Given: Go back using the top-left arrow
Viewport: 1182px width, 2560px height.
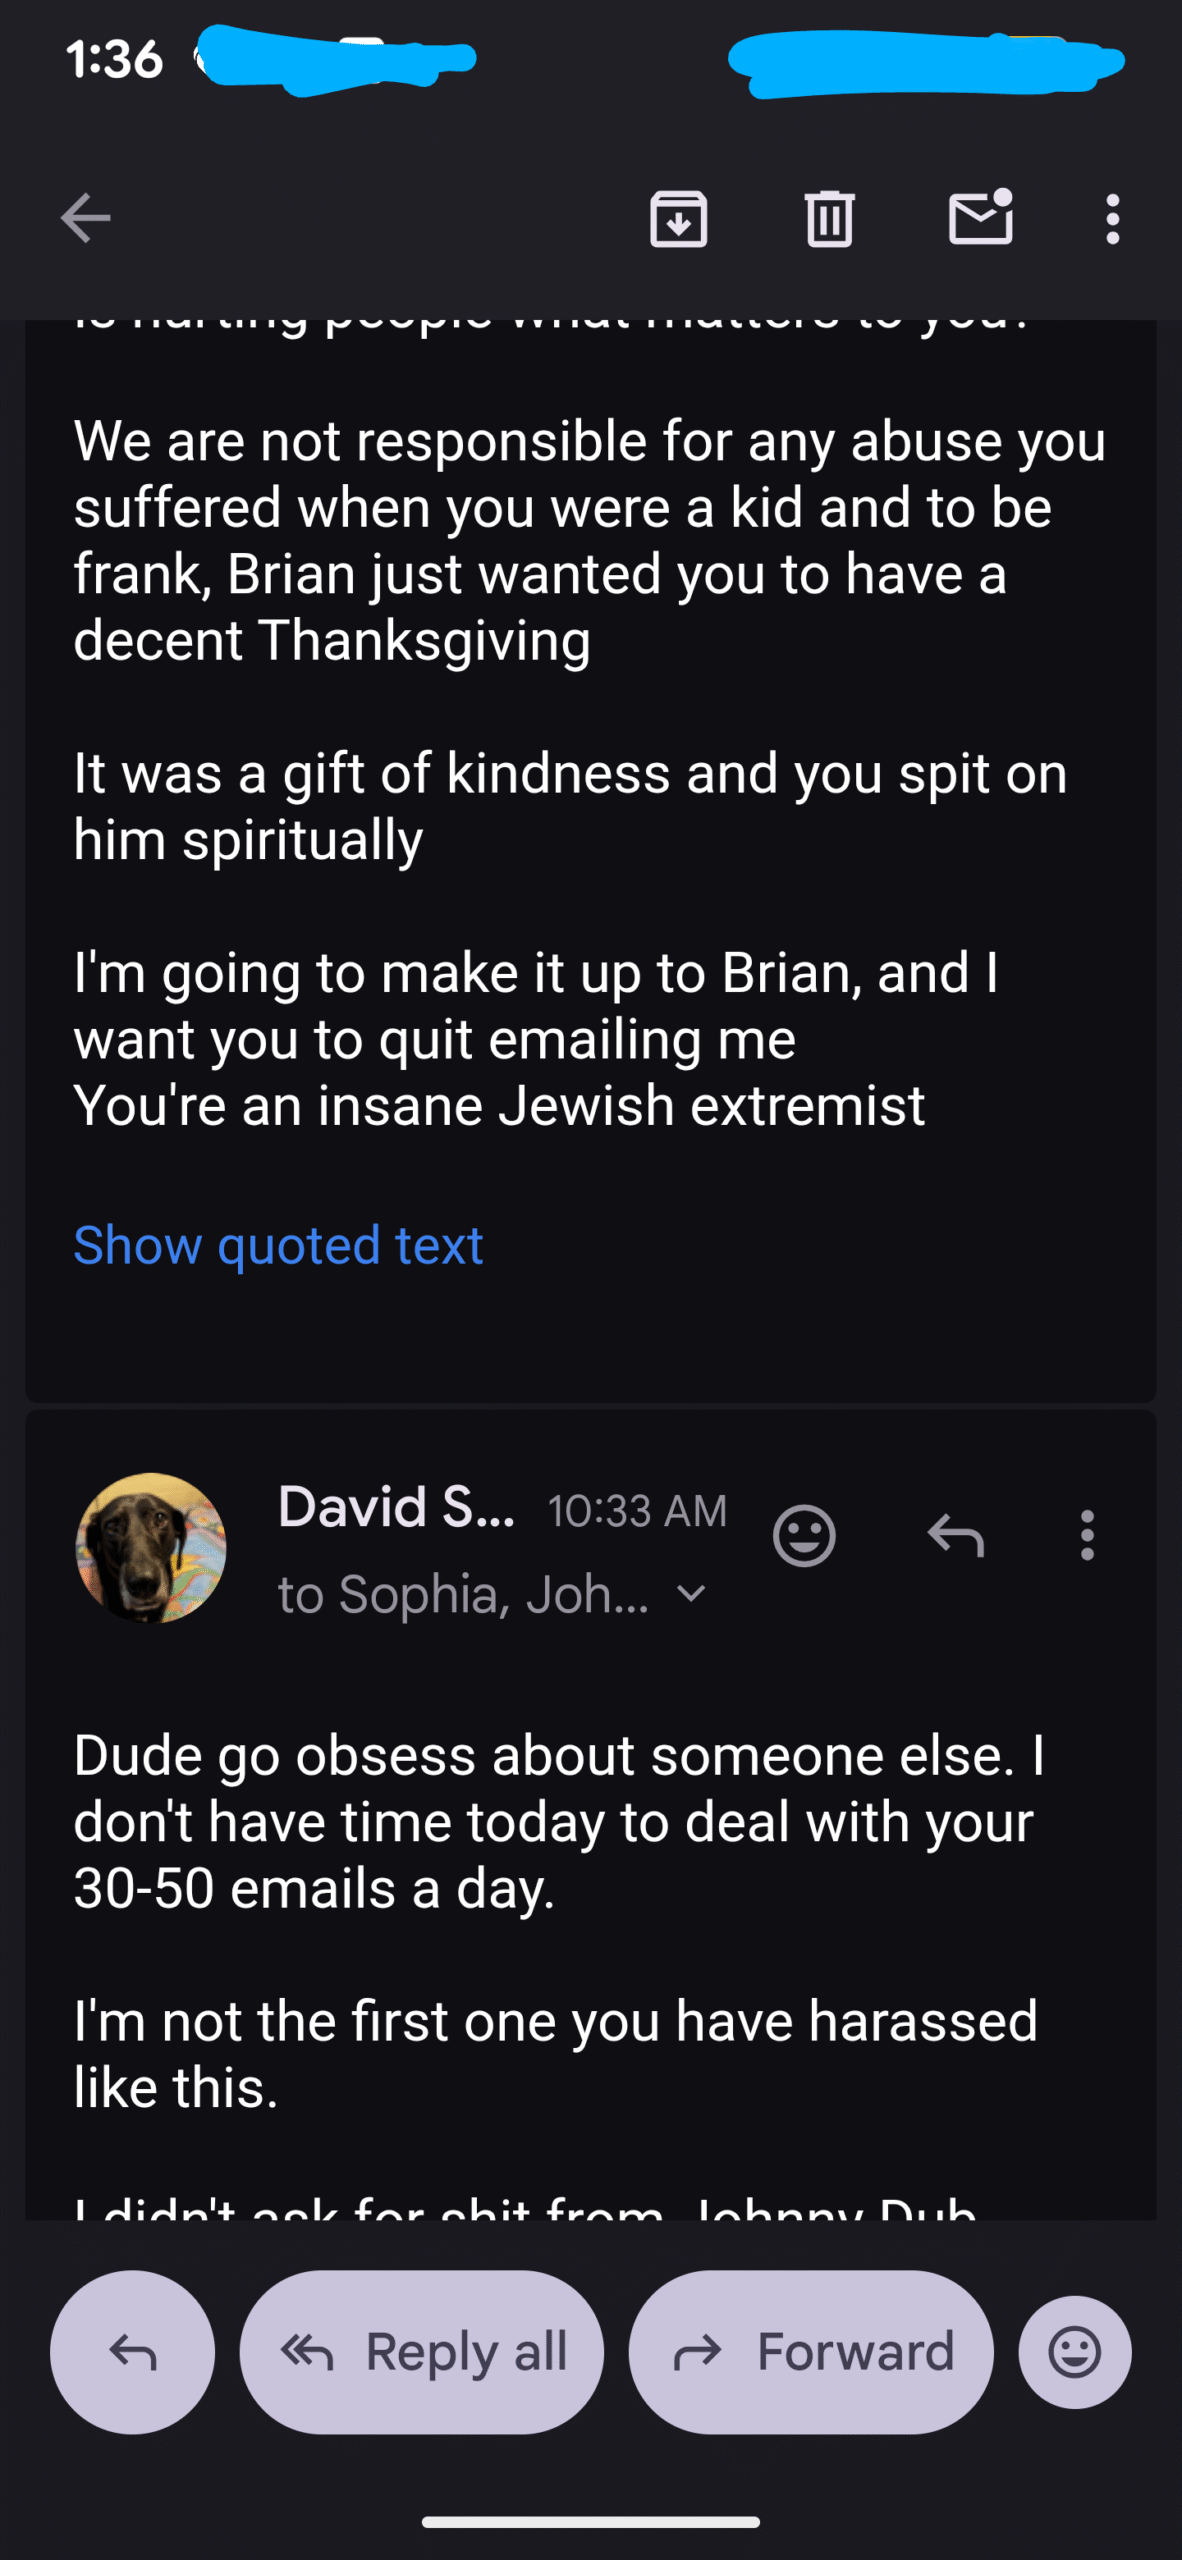Looking at the screenshot, I should [85, 218].
